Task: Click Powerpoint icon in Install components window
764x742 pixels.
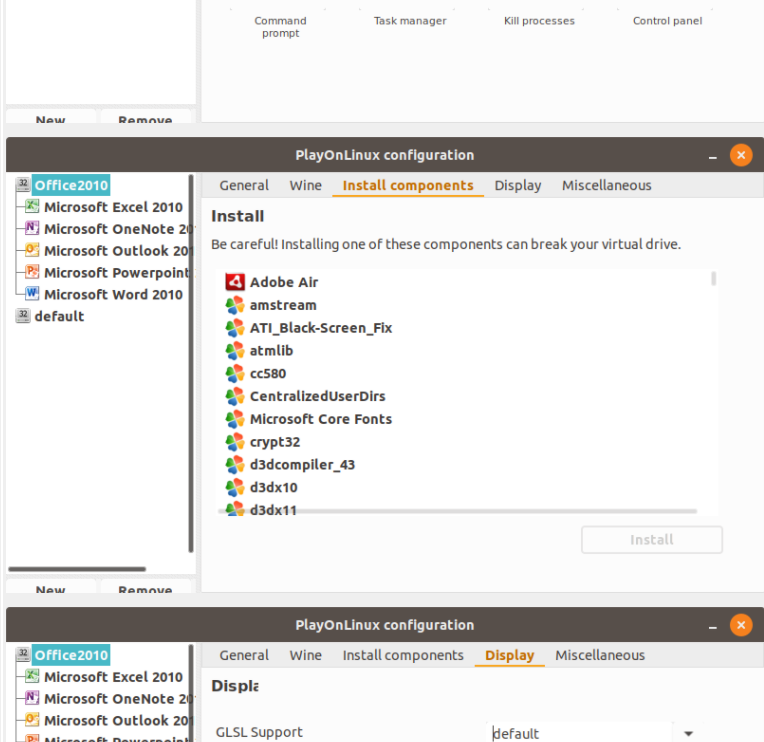Action: (32, 271)
